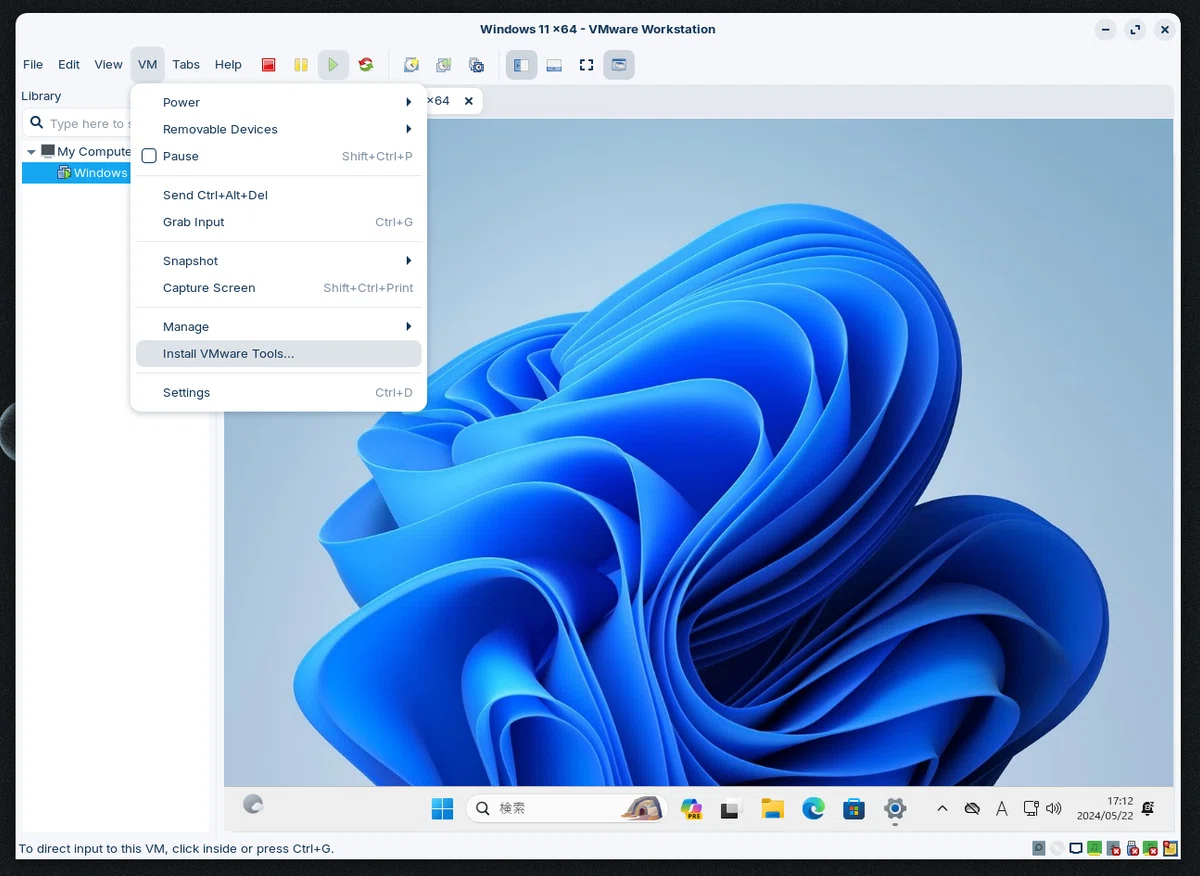
Task: Select Capture Screen menu entry
Action: point(278,288)
